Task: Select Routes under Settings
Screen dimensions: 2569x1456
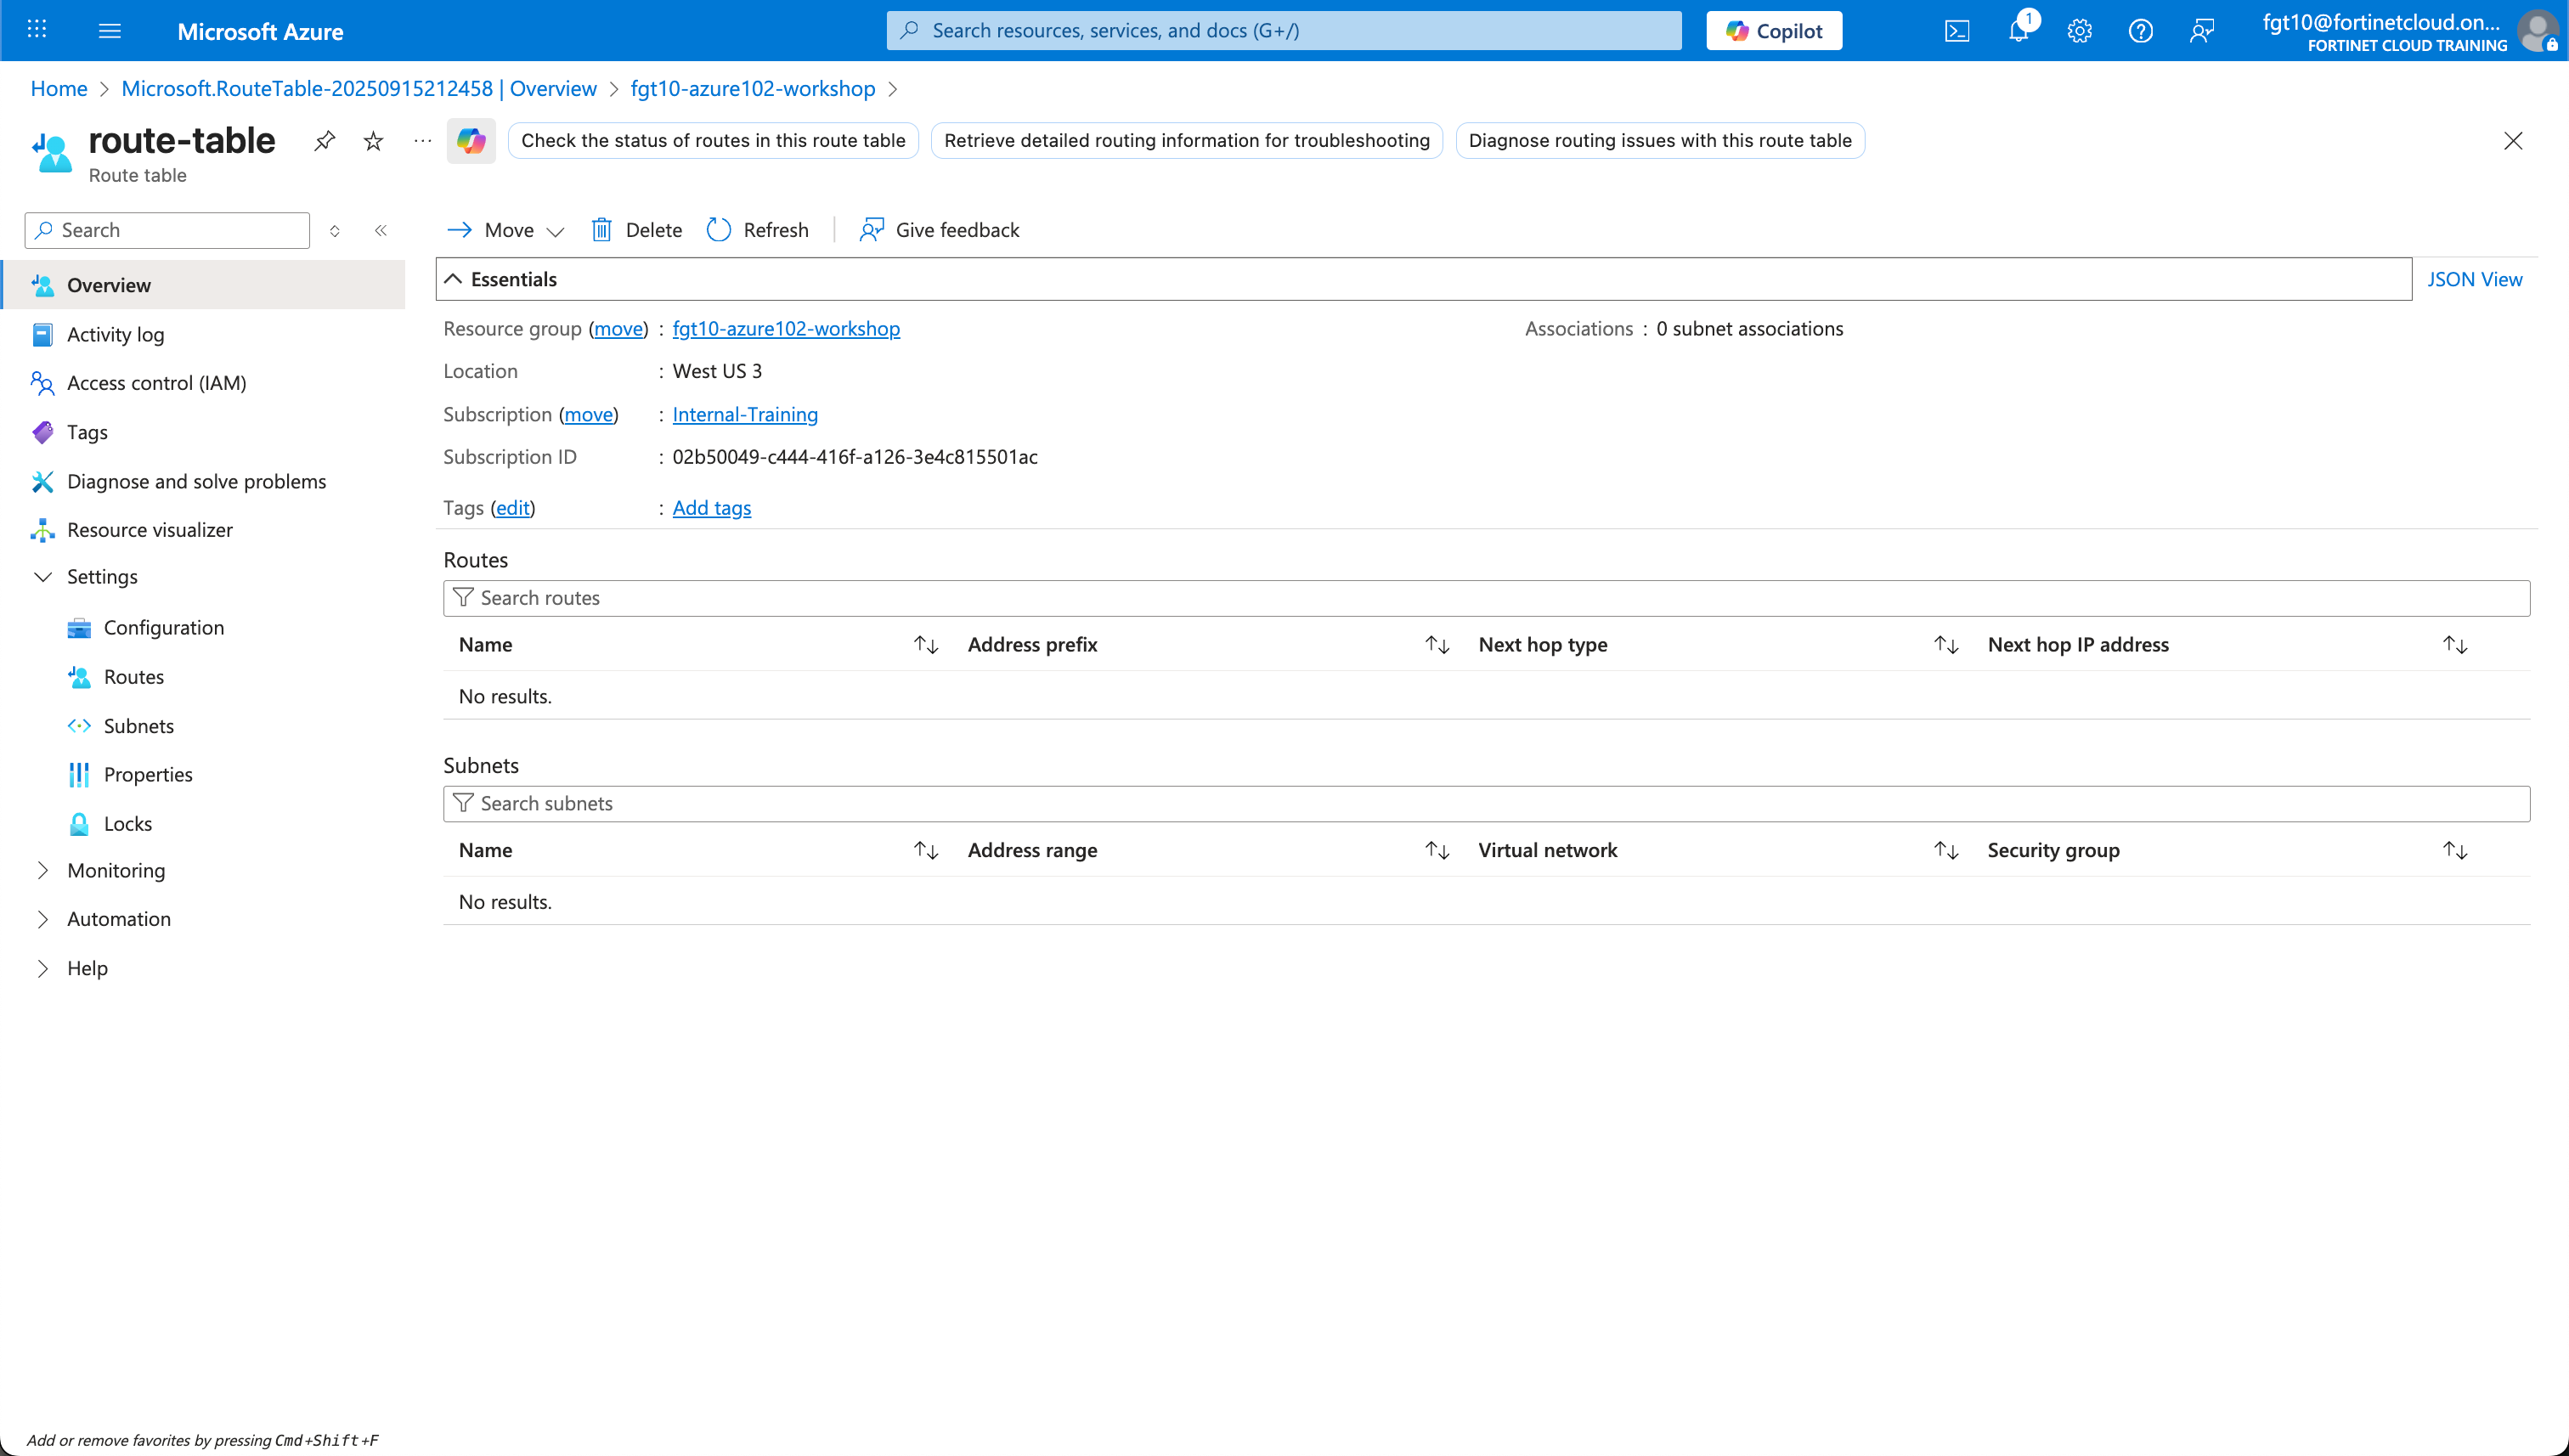Action: (134, 676)
